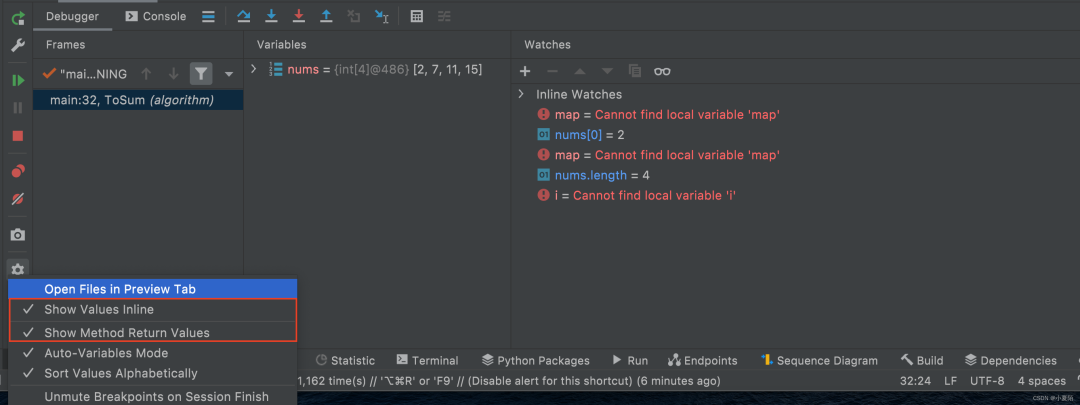Expand the nums array variable

pyautogui.click(x=254, y=69)
